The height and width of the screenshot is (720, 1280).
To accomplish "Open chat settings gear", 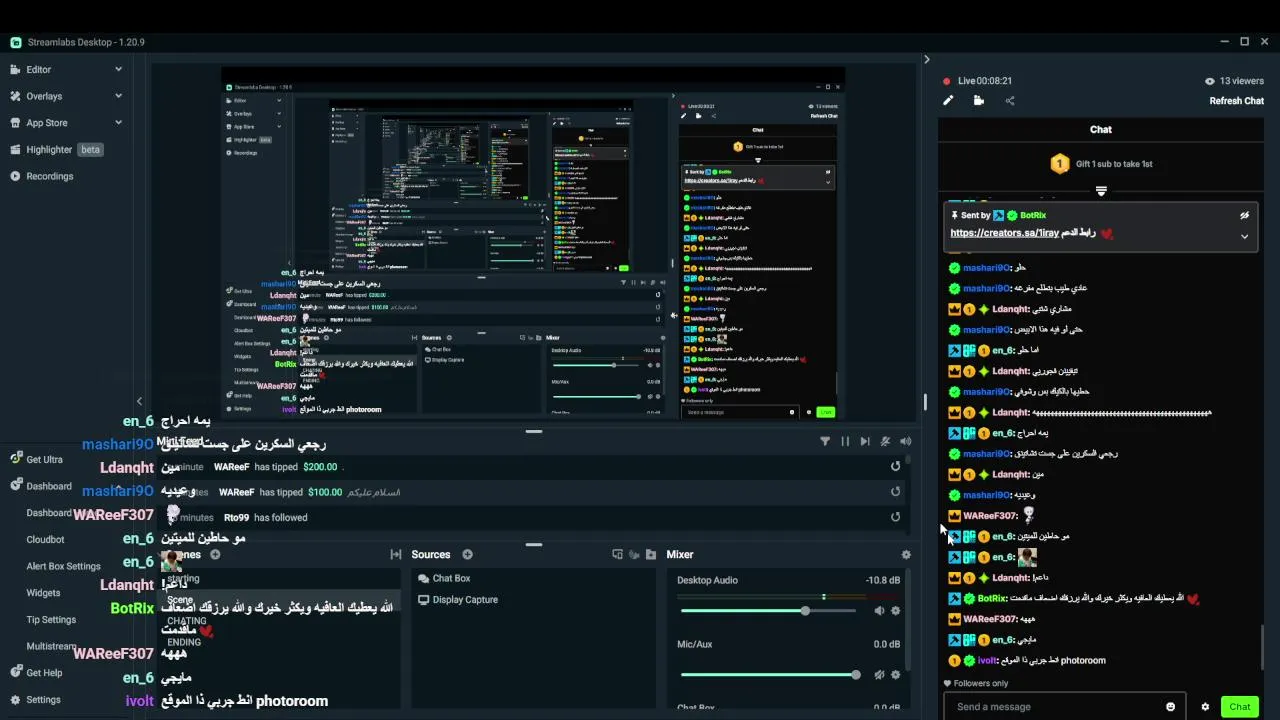I will click(x=1205, y=707).
